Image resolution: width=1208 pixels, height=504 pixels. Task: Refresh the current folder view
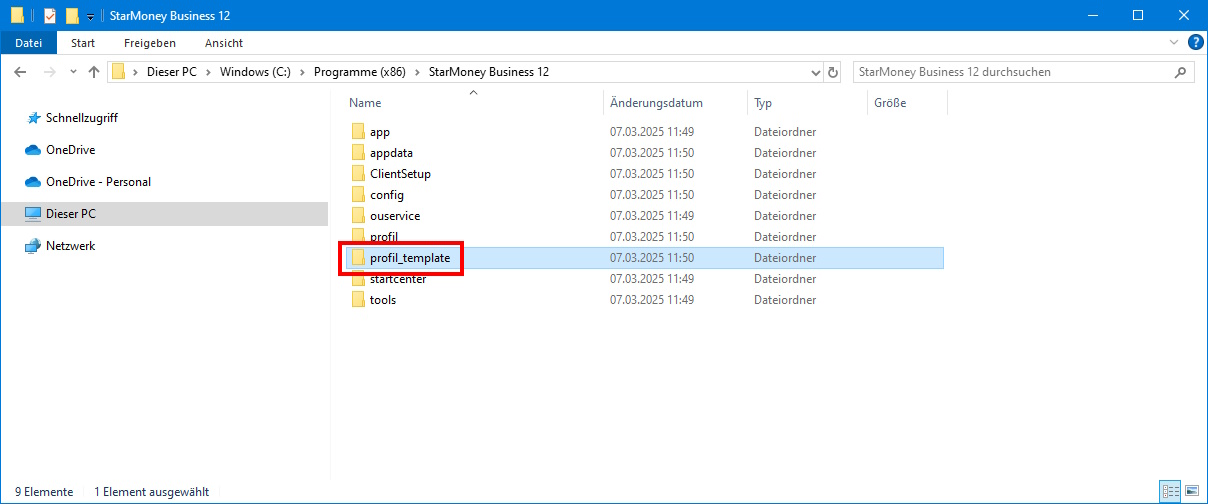pyautogui.click(x=834, y=72)
